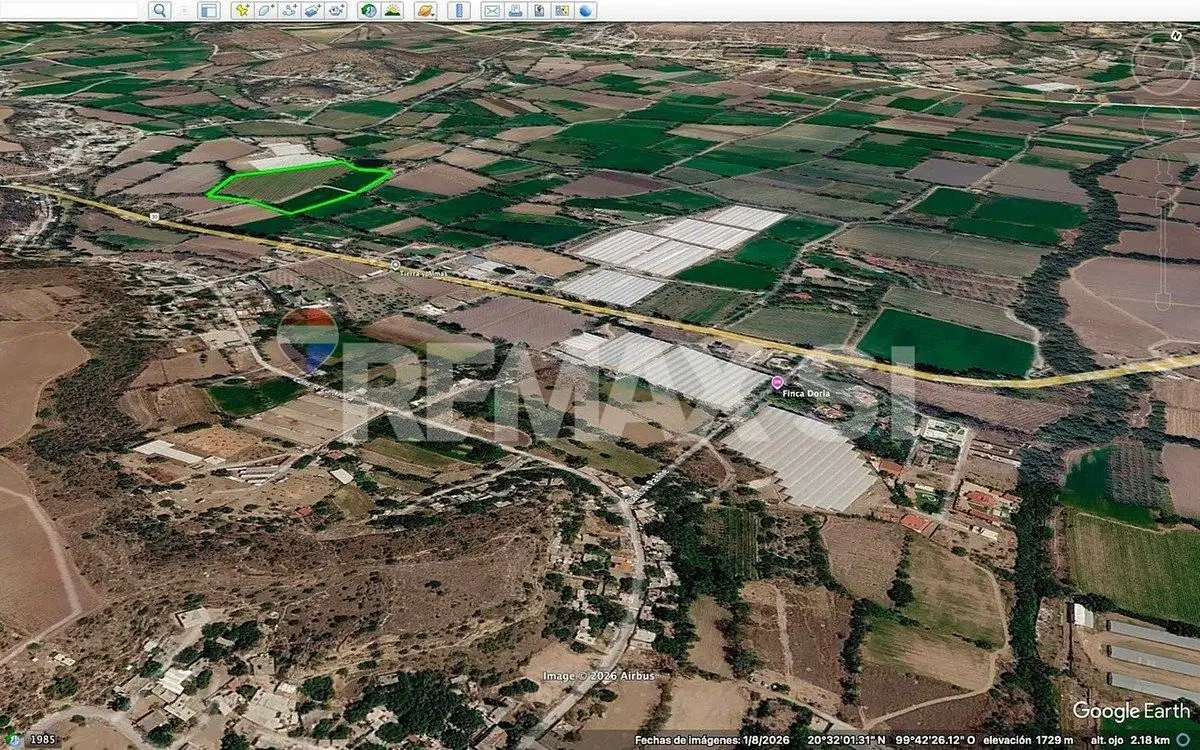Click the Tierra y almas place marker
This screenshot has height=750, width=1200.
pos(396,265)
